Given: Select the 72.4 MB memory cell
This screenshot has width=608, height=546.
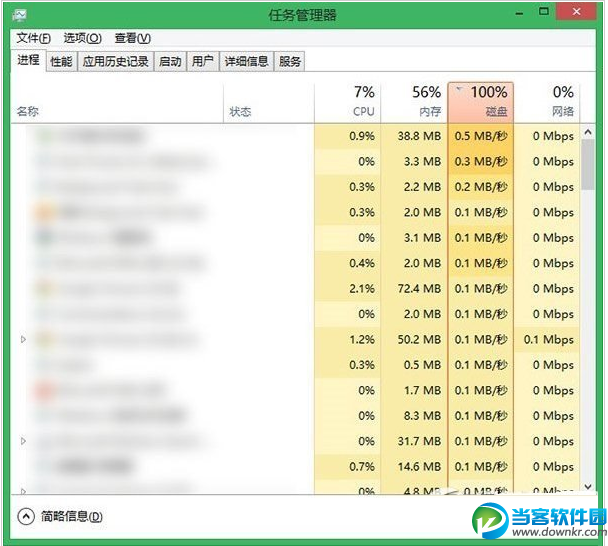Looking at the screenshot, I should click(x=414, y=289).
